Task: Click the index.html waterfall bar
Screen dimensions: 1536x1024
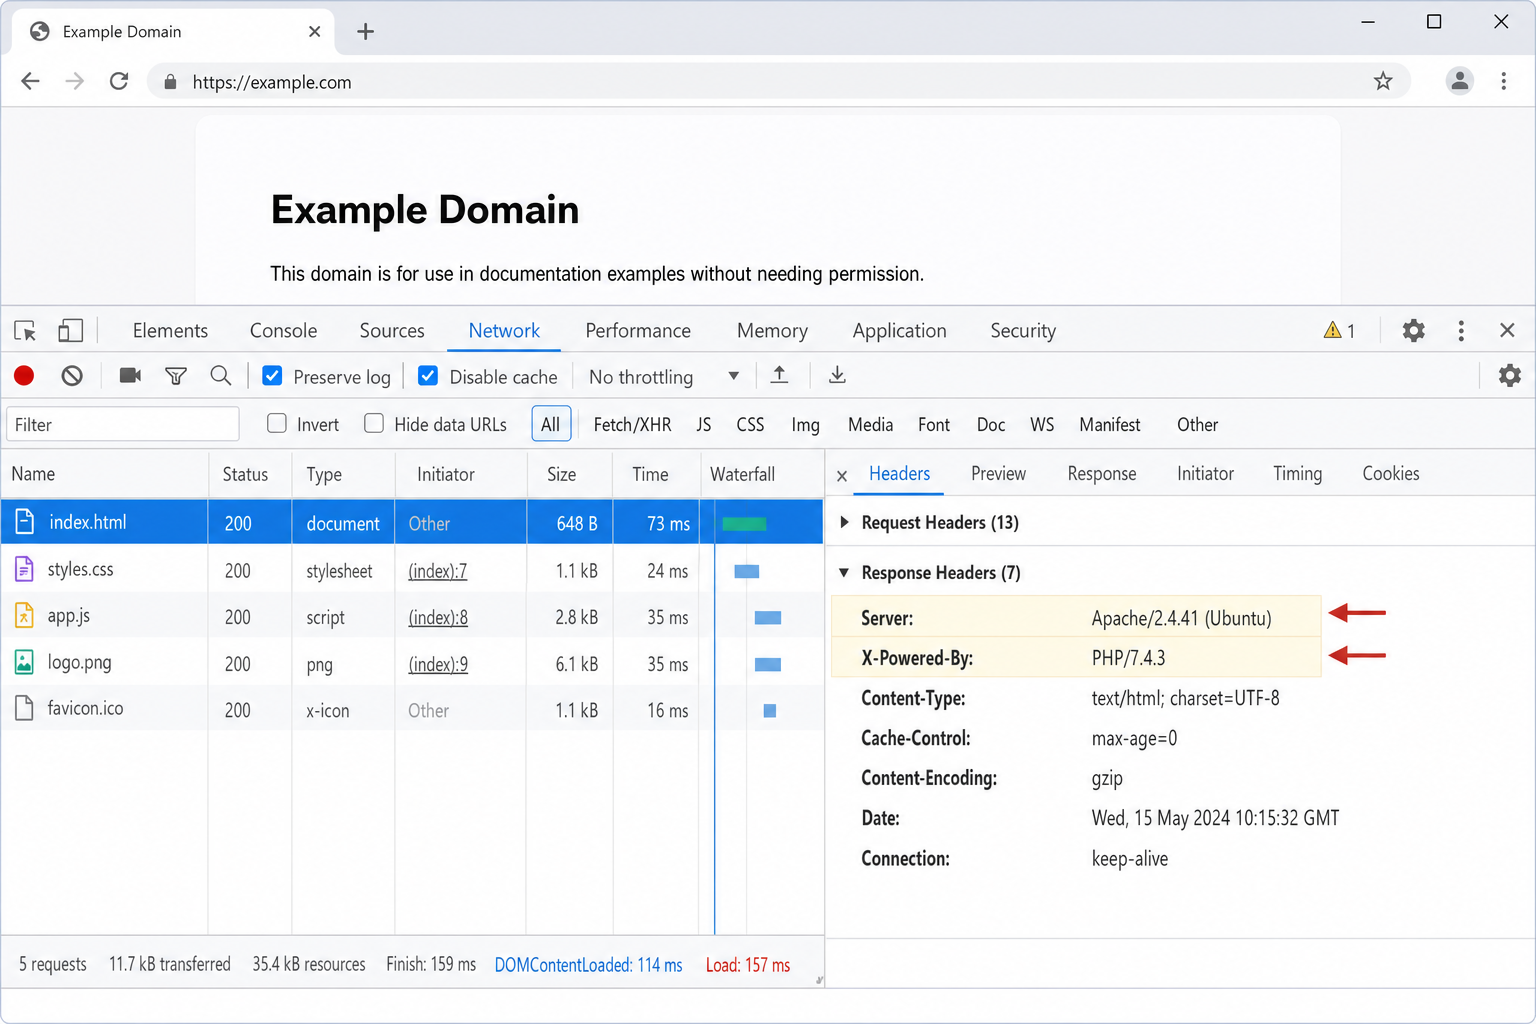Action: click(x=744, y=523)
